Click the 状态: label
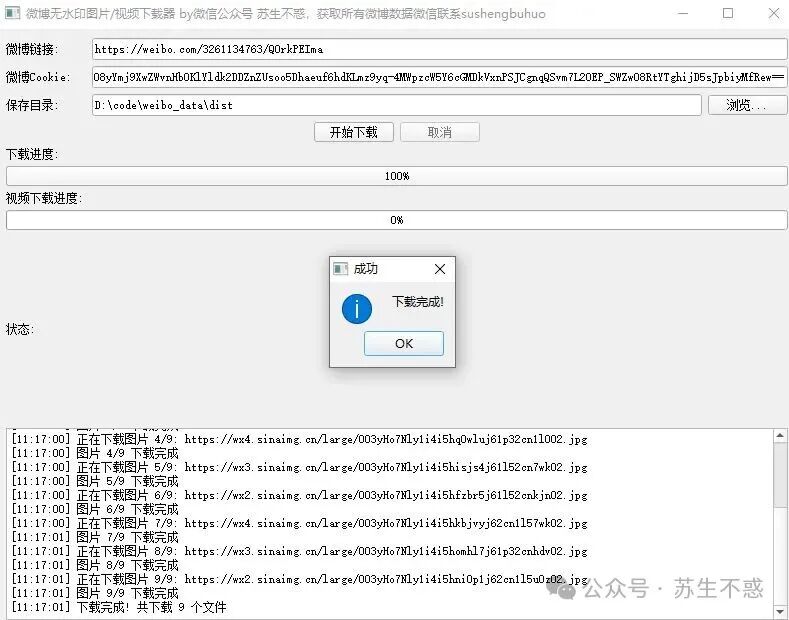Screen dimensions: 789x620 (x=20, y=329)
